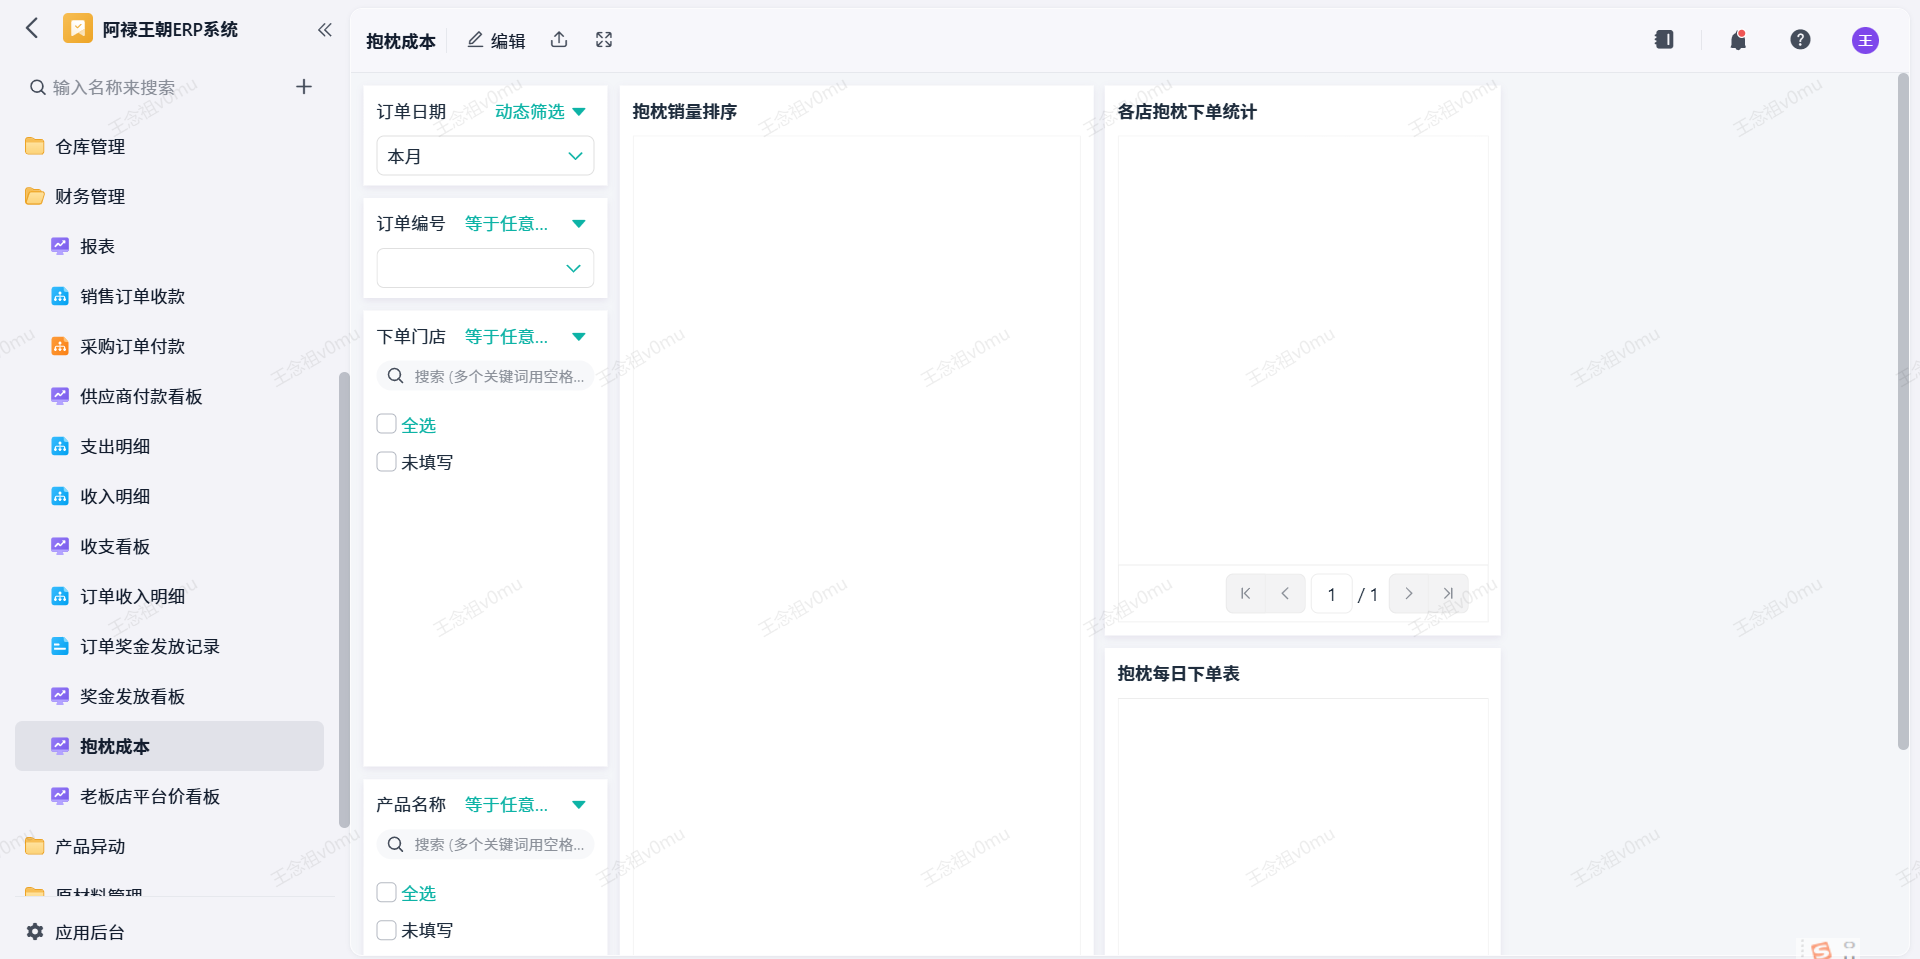Image resolution: width=1920 pixels, height=959 pixels.
Task: Open 供应商付款看板 in sidebar
Action: pos(170,396)
